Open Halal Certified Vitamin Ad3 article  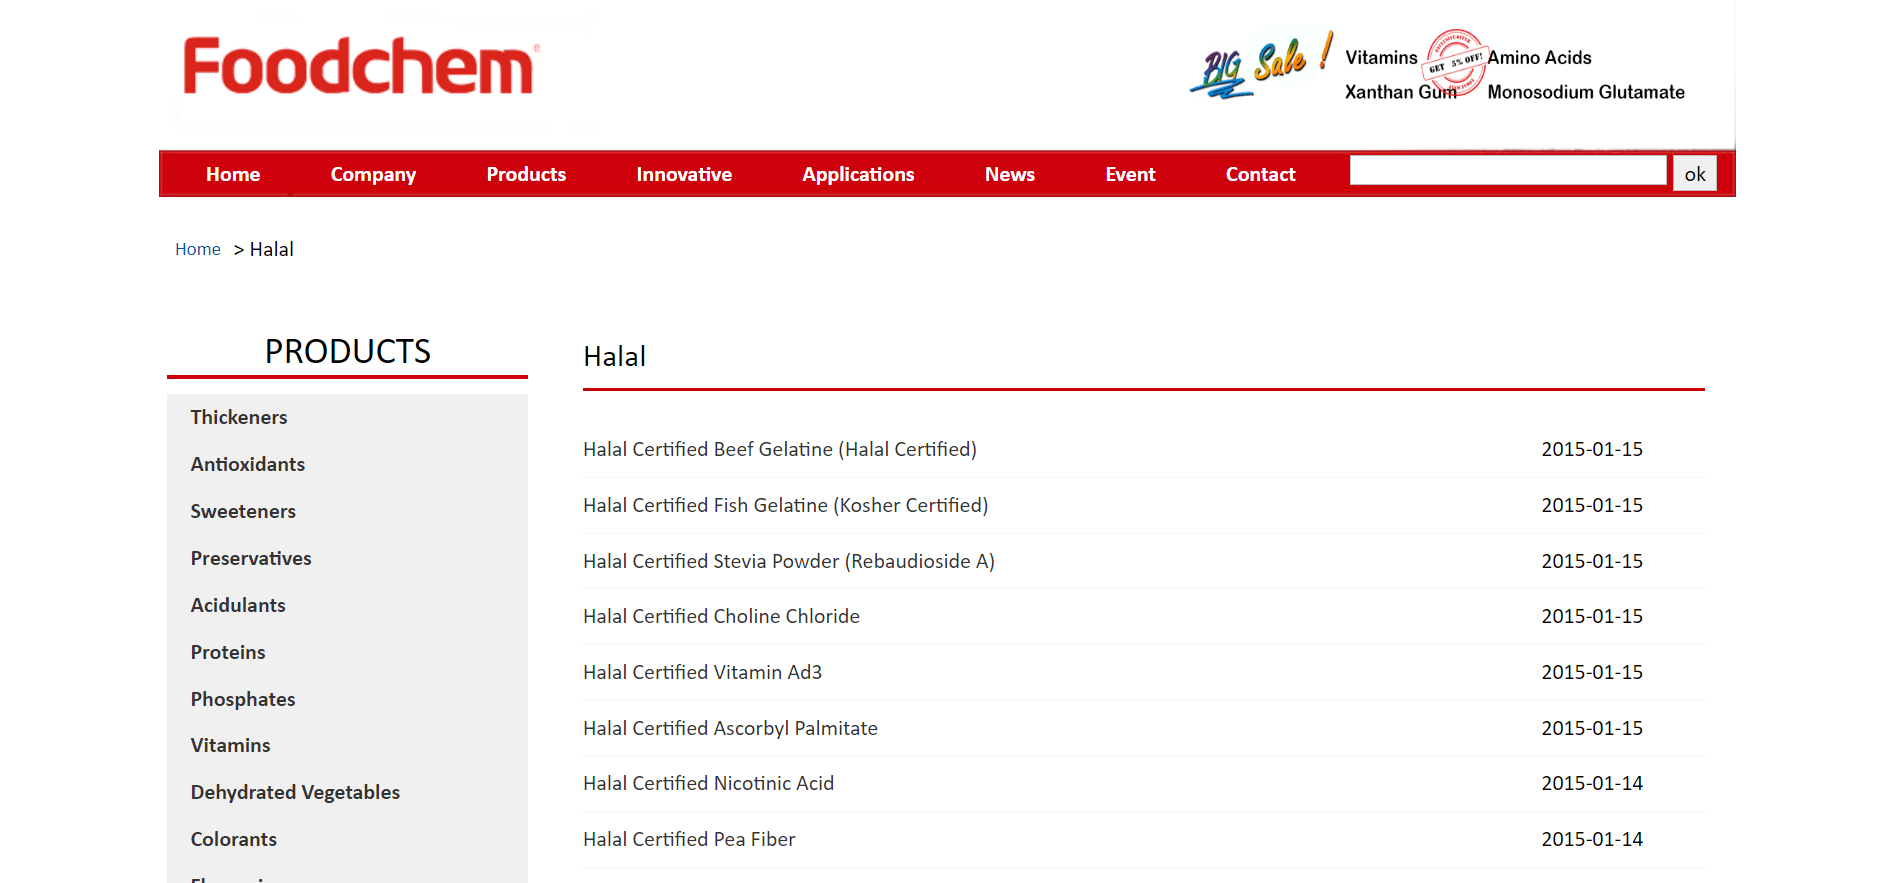point(702,672)
